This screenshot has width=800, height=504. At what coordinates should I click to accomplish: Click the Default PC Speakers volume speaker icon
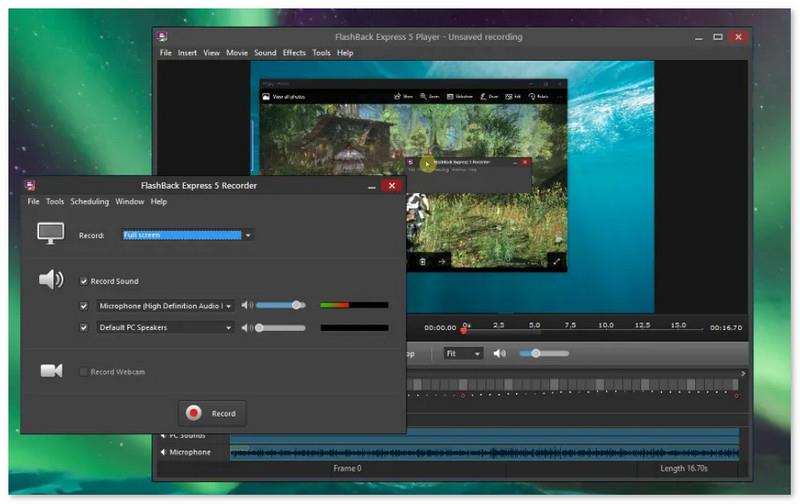[247, 327]
